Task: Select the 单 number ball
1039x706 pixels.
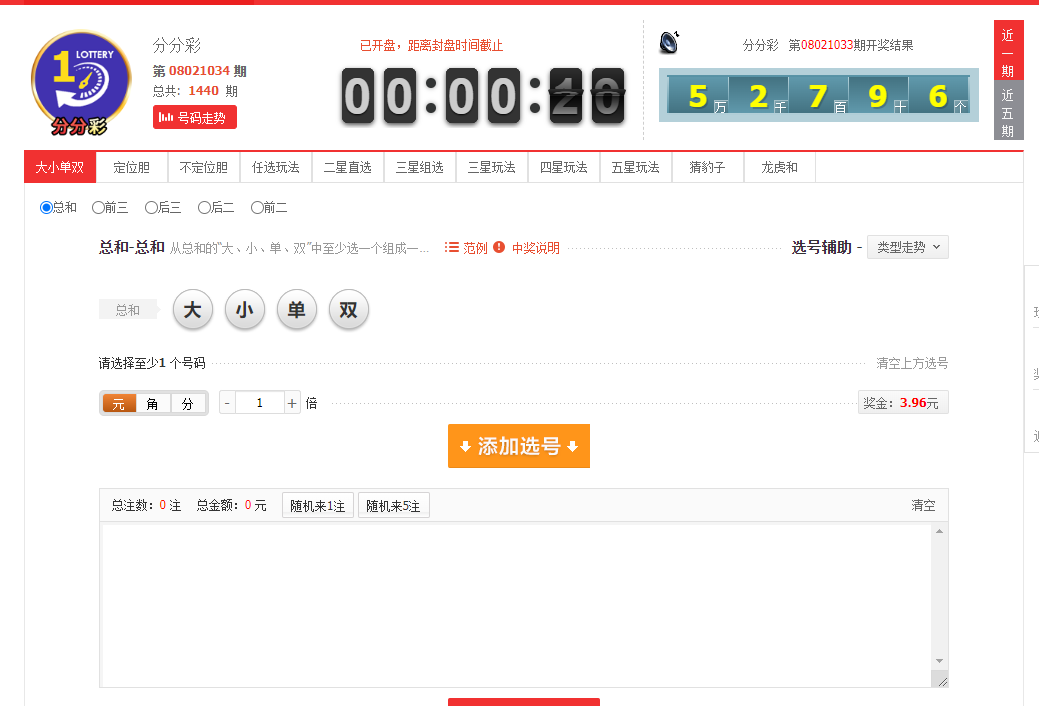Action: pyautogui.click(x=296, y=310)
